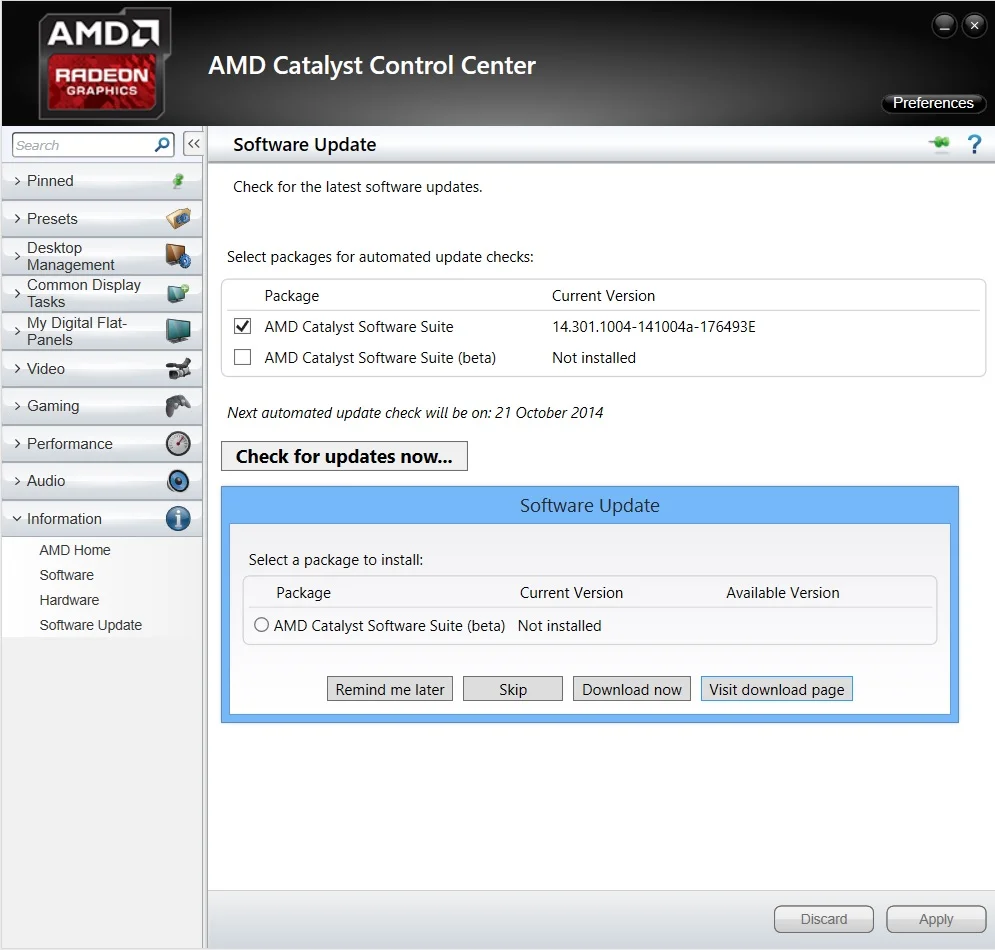Click the AMD Radeon Graphics logo
Viewport: 995px width, 950px height.
(x=103, y=64)
